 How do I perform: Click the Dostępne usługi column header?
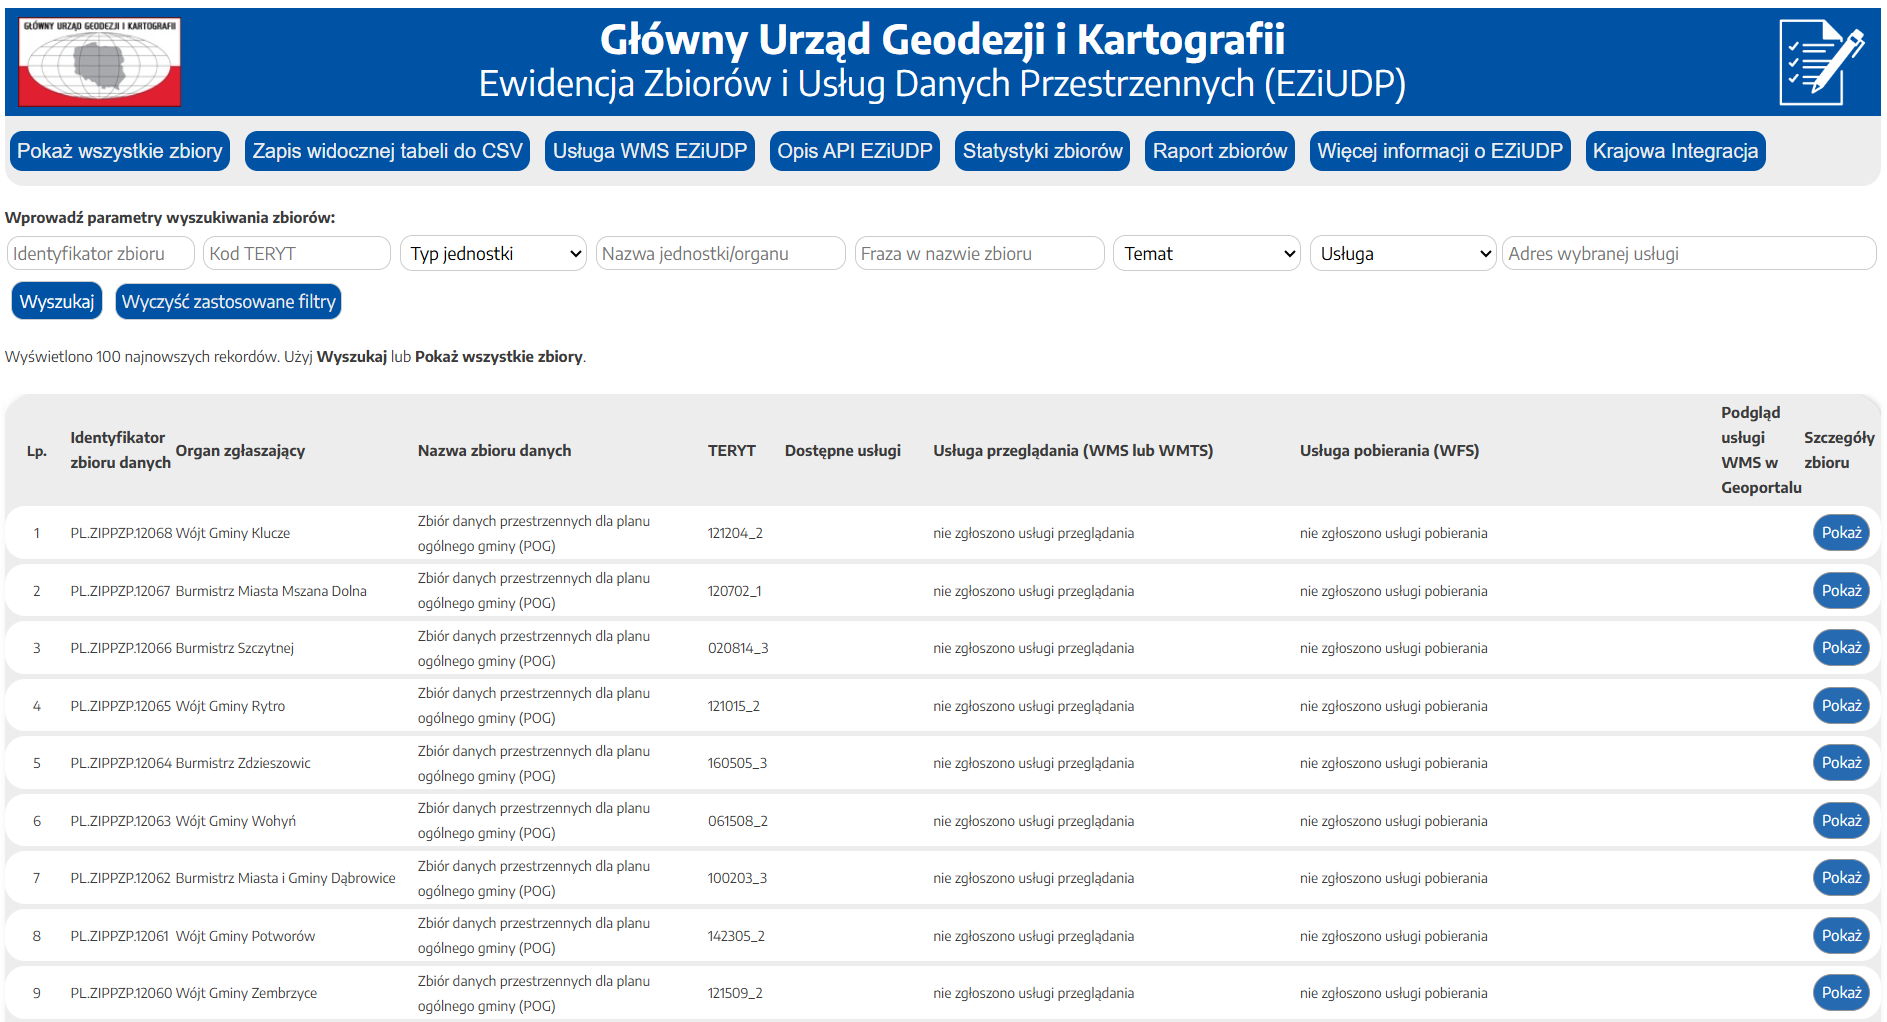pyautogui.click(x=843, y=451)
